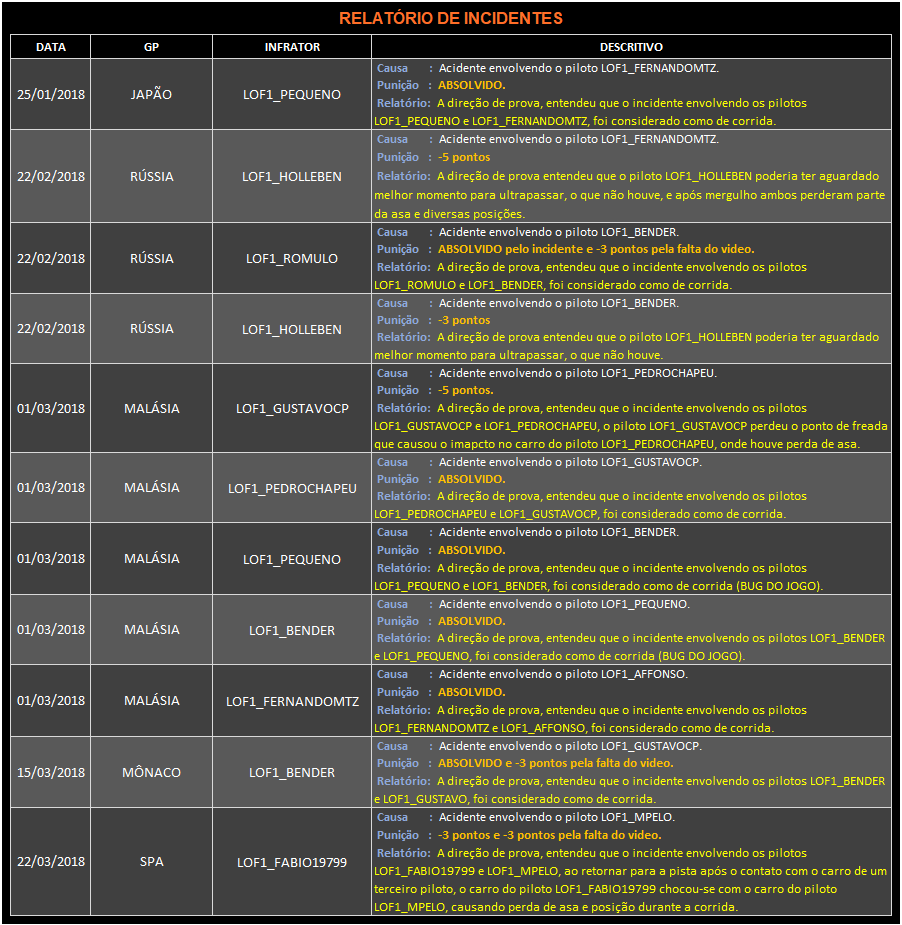Select the MÔNACO GP cell
902x925 pixels.
pyautogui.click(x=152, y=772)
